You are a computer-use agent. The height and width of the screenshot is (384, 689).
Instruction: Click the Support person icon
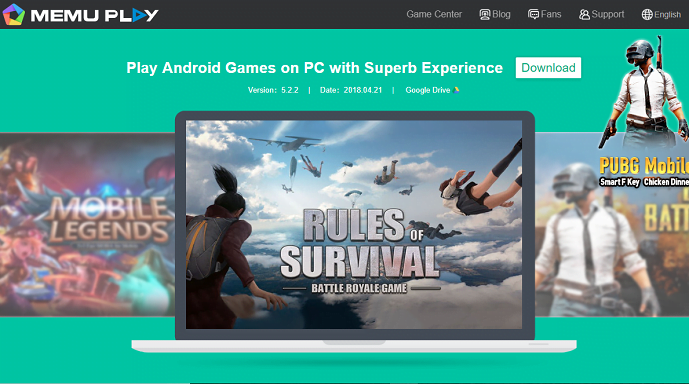pos(584,14)
